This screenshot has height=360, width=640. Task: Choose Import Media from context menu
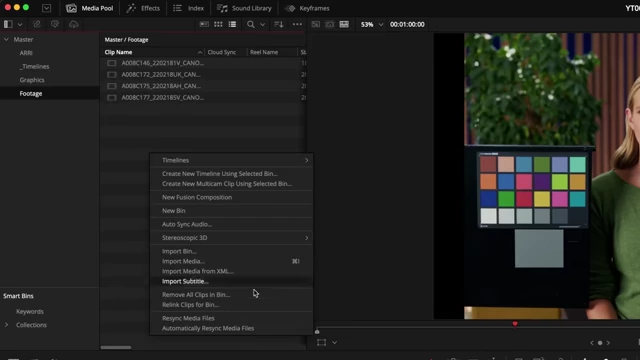point(231,261)
